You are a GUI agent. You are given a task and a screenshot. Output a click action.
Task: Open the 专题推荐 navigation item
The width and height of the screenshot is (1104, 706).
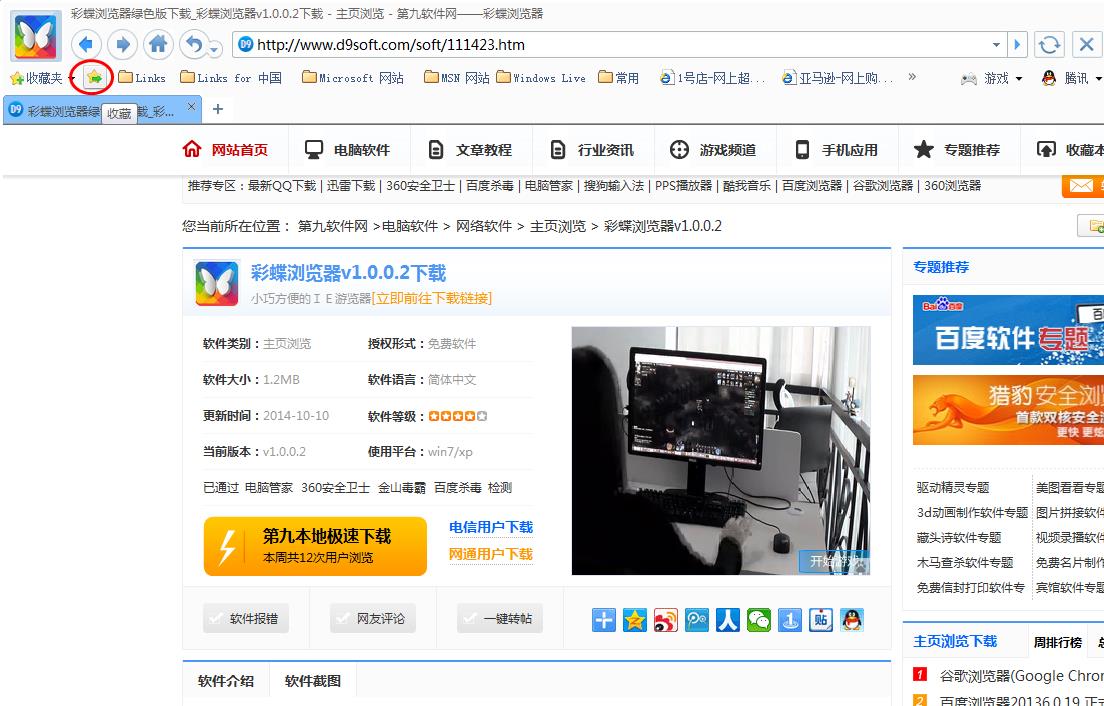click(957, 150)
